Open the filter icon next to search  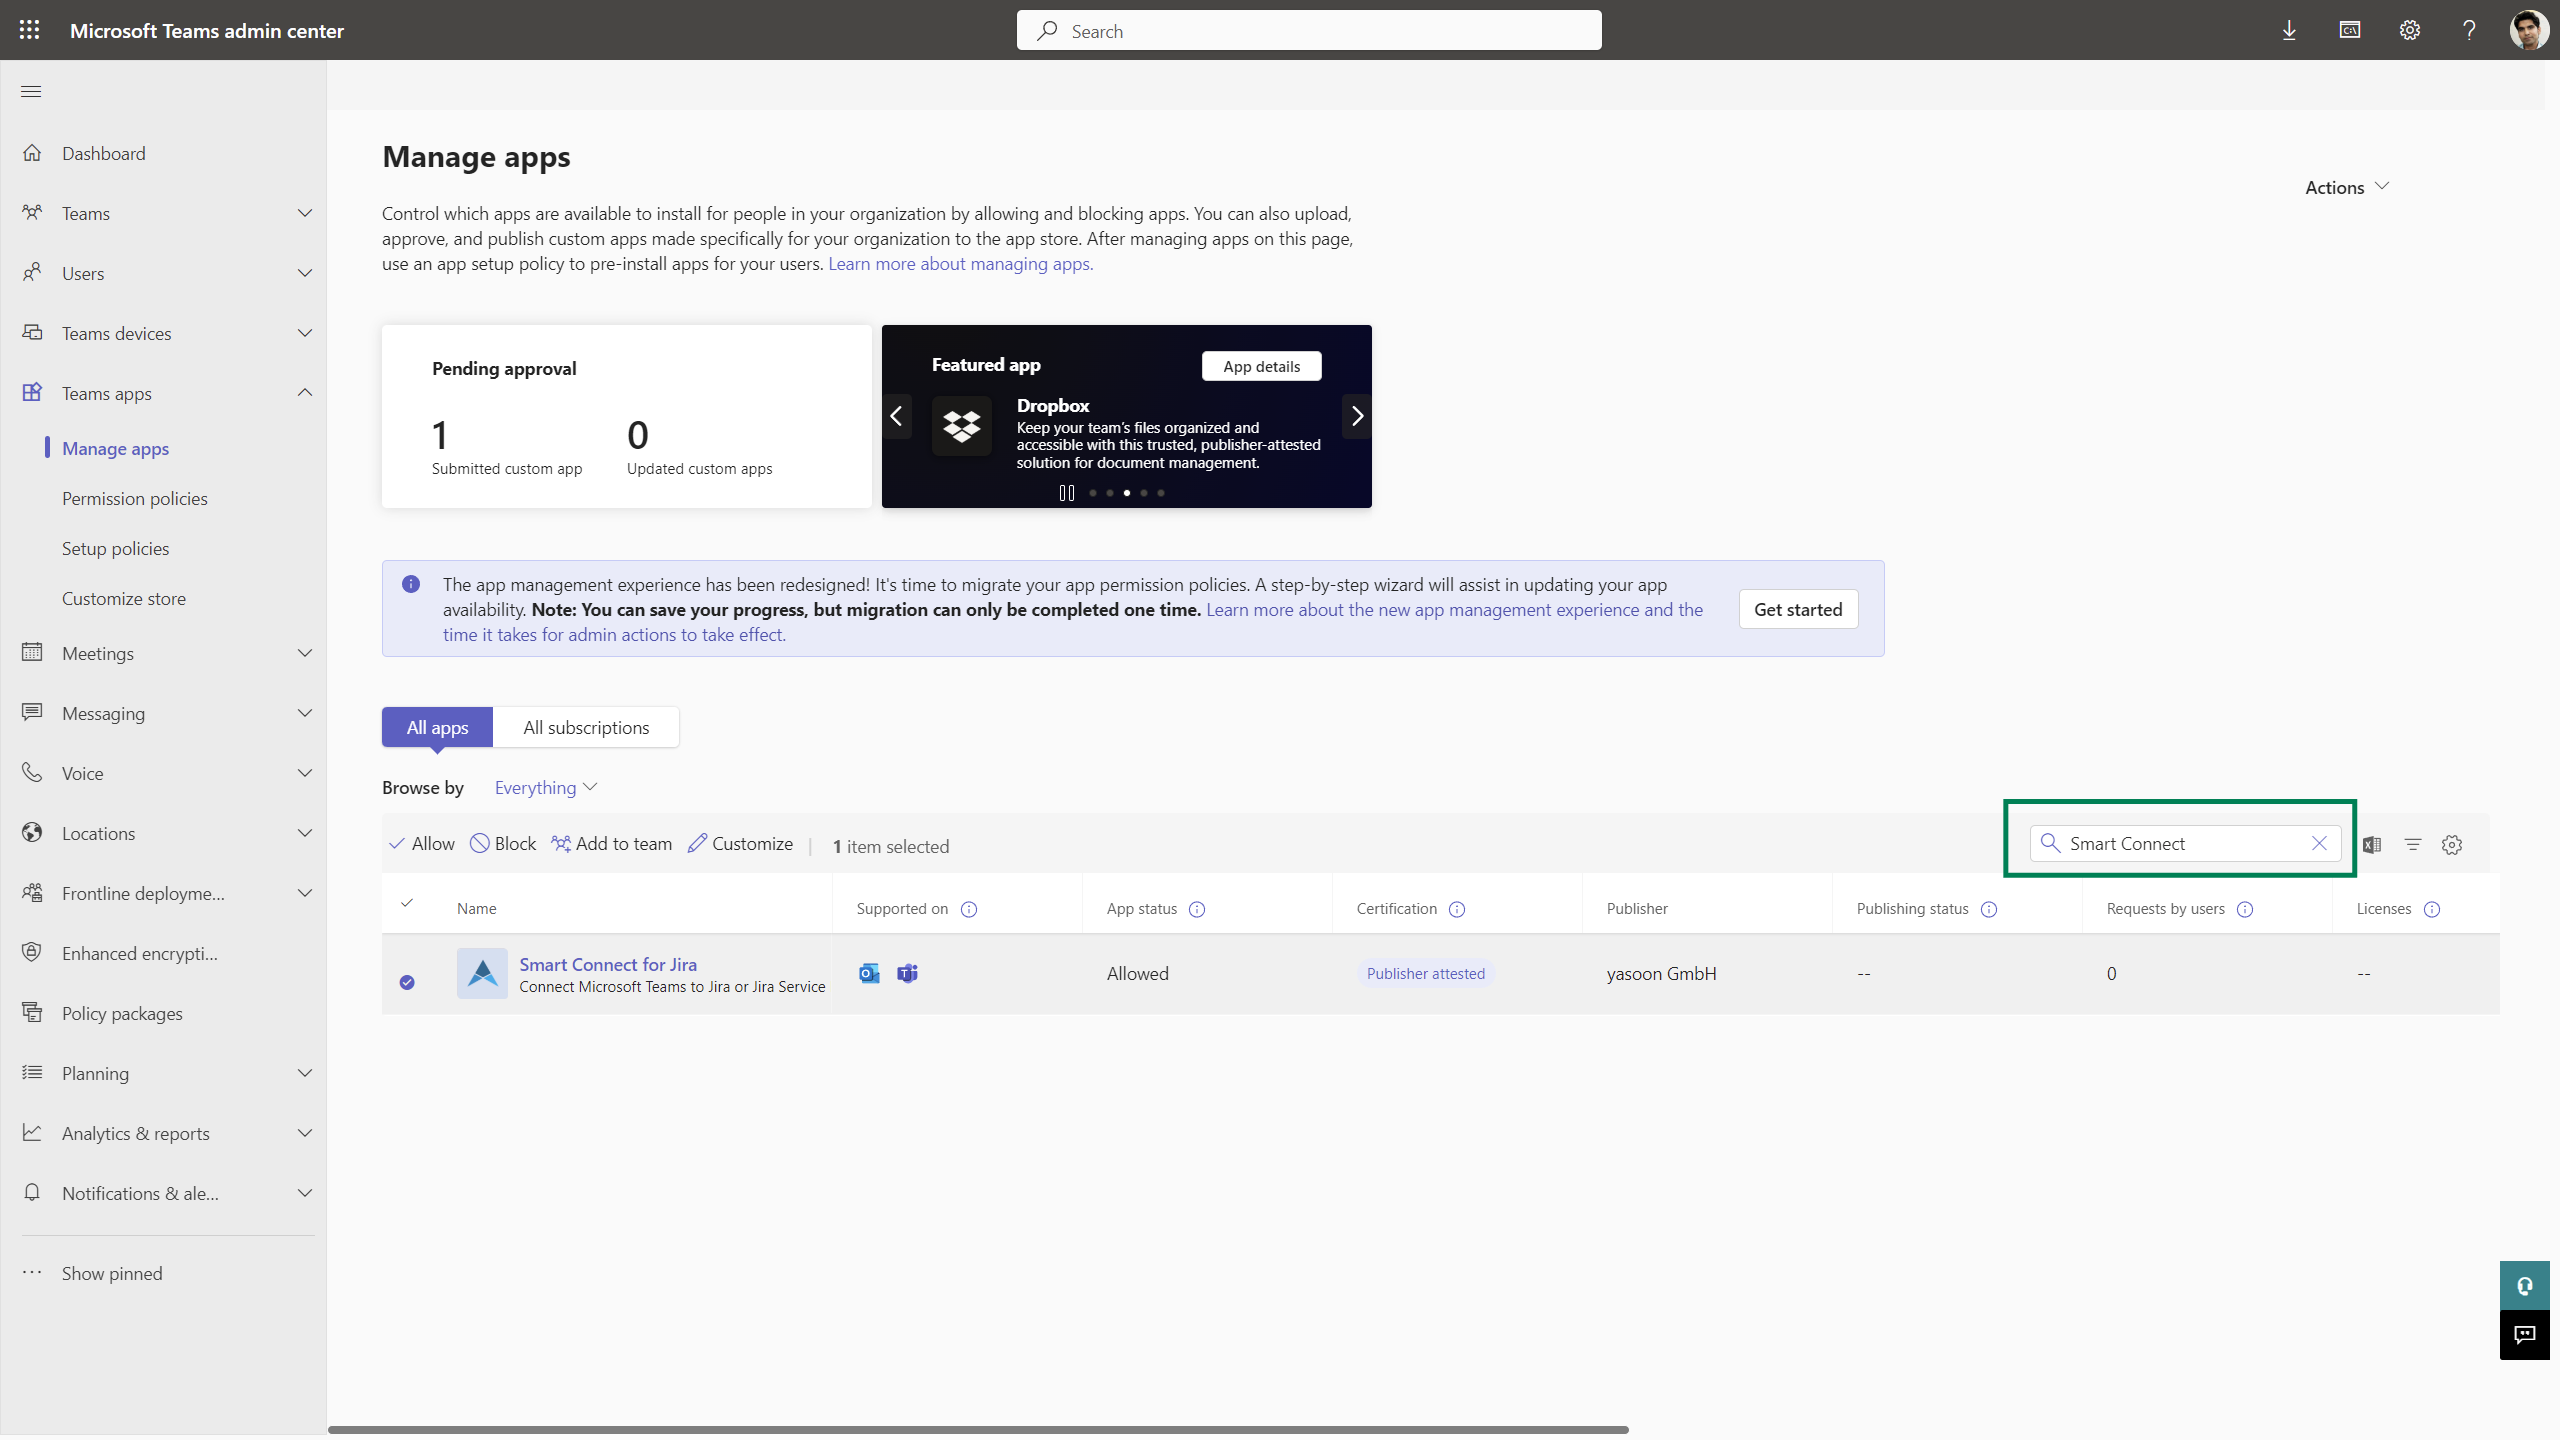2412,844
